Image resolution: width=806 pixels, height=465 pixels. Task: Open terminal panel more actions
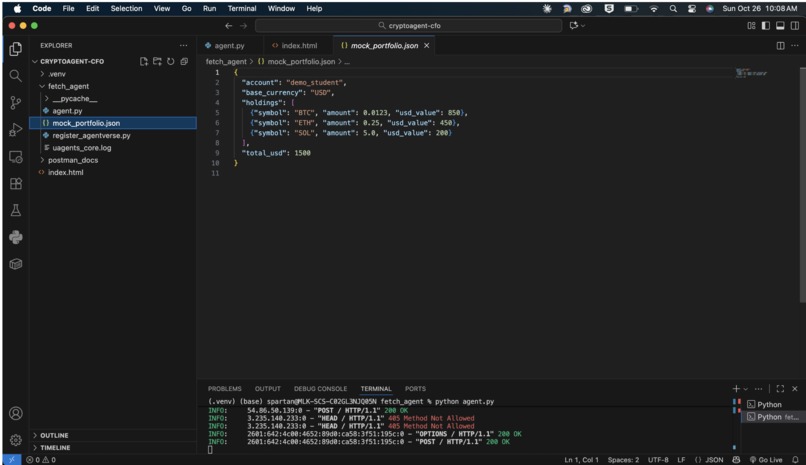[x=759, y=389]
